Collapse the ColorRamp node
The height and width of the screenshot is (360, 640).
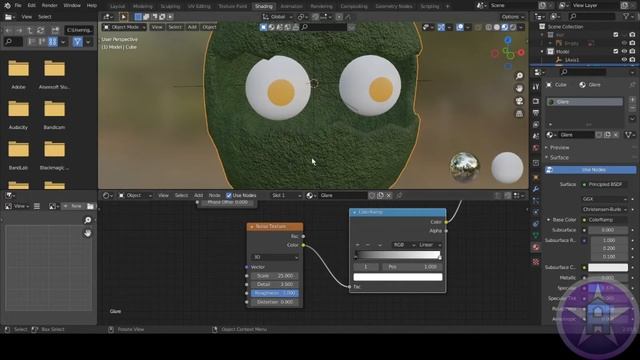click(x=354, y=212)
